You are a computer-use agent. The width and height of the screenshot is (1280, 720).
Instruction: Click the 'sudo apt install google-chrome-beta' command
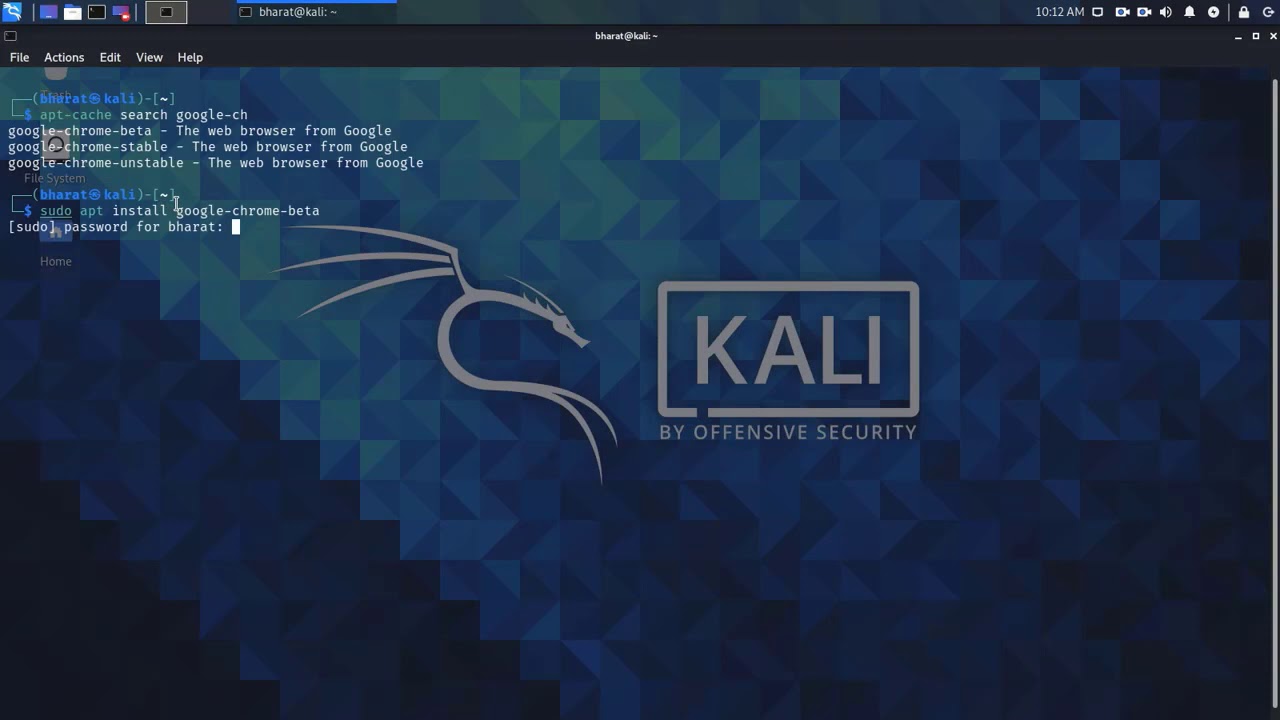pyautogui.click(x=180, y=211)
